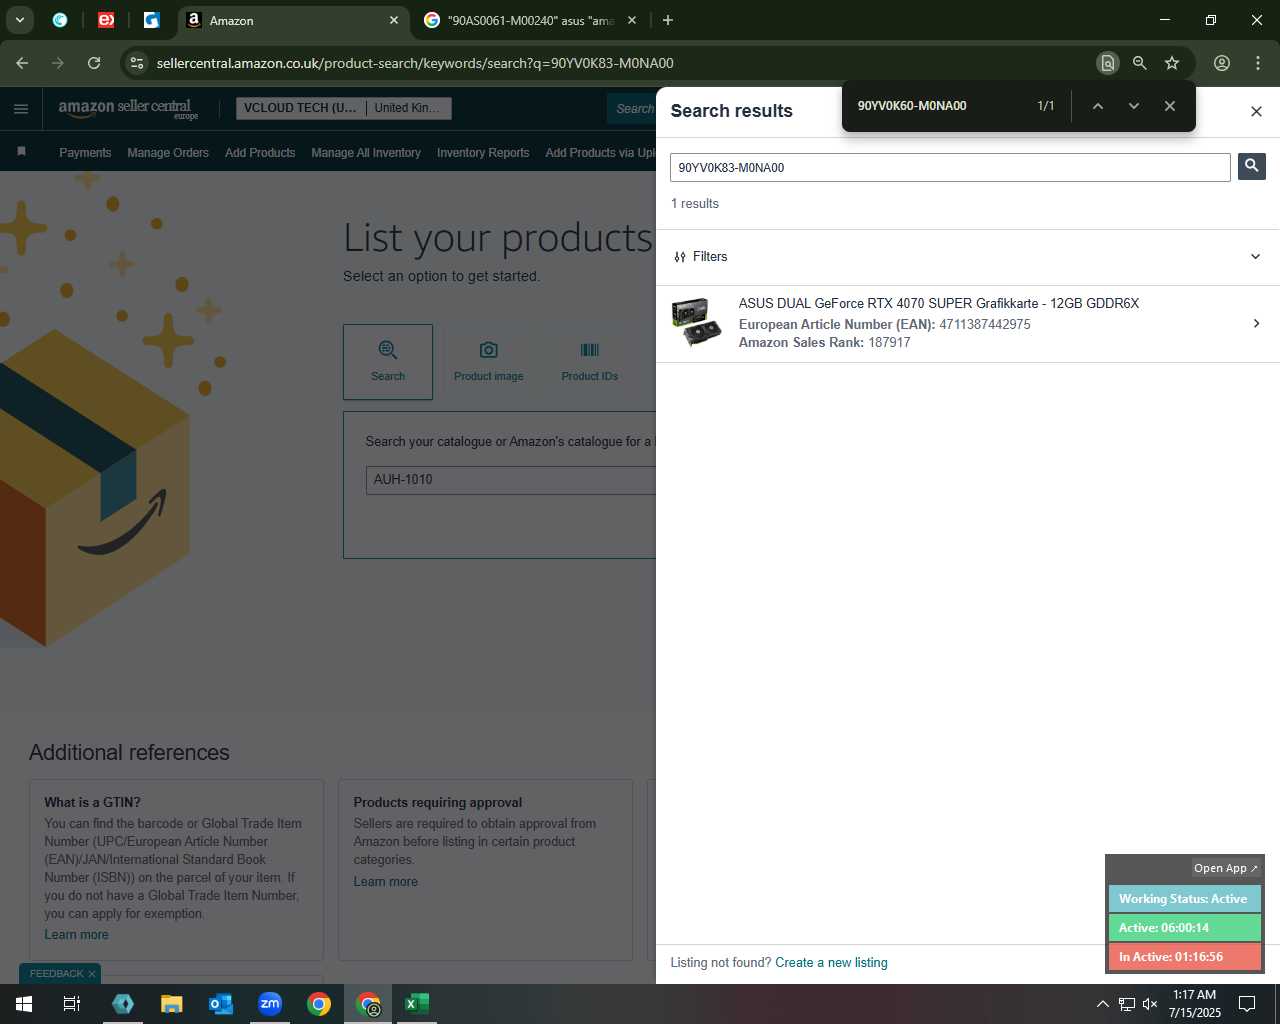
Task: Click the AUH-1010 catalogue search field
Action: (511, 480)
